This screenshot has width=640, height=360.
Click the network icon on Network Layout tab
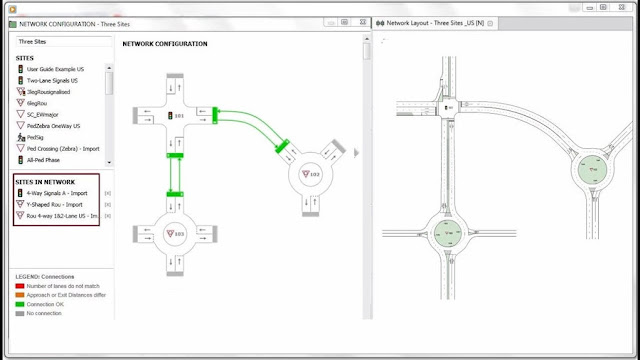coord(380,23)
